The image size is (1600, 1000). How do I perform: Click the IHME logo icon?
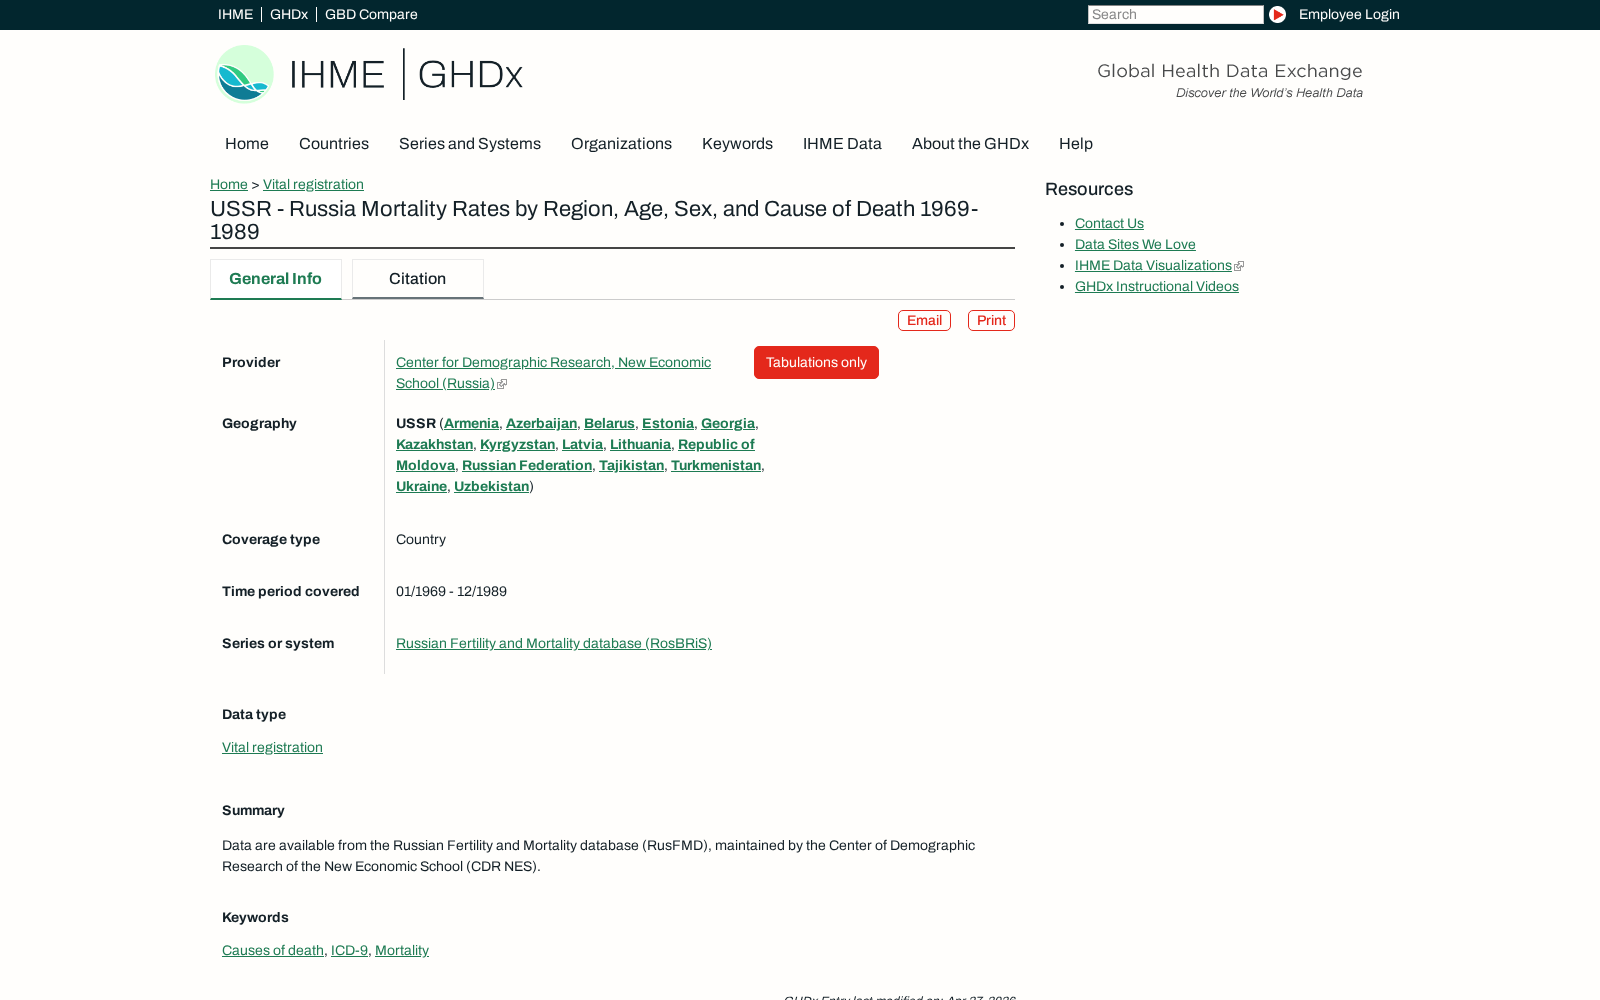[245, 74]
